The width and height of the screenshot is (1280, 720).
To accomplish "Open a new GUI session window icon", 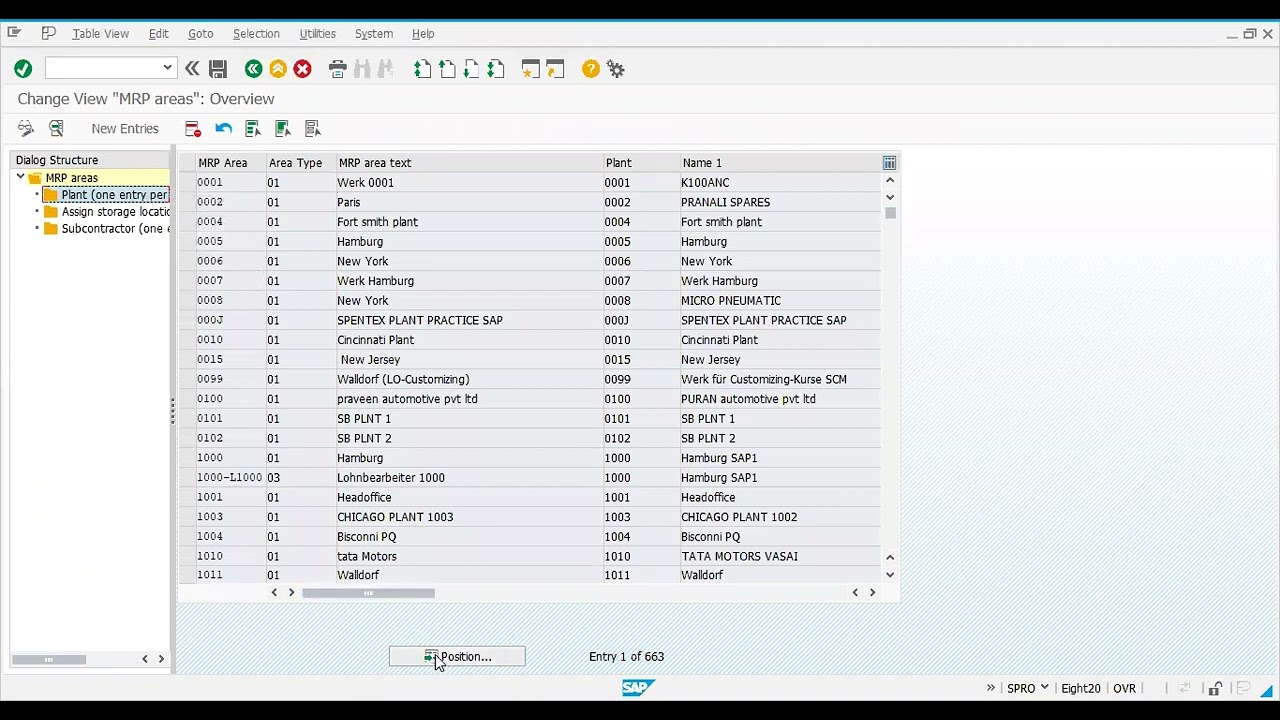I will (x=531, y=69).
